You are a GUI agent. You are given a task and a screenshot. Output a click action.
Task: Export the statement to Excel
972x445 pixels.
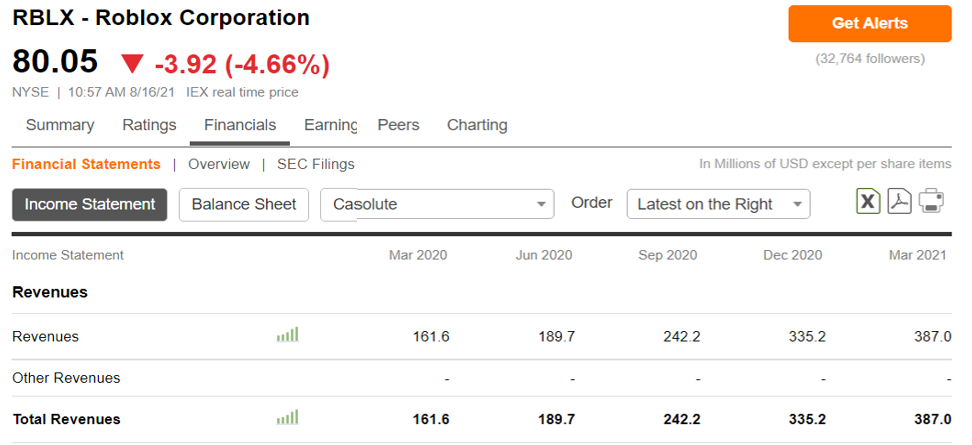pyautogui.click(x=868, y=202)
